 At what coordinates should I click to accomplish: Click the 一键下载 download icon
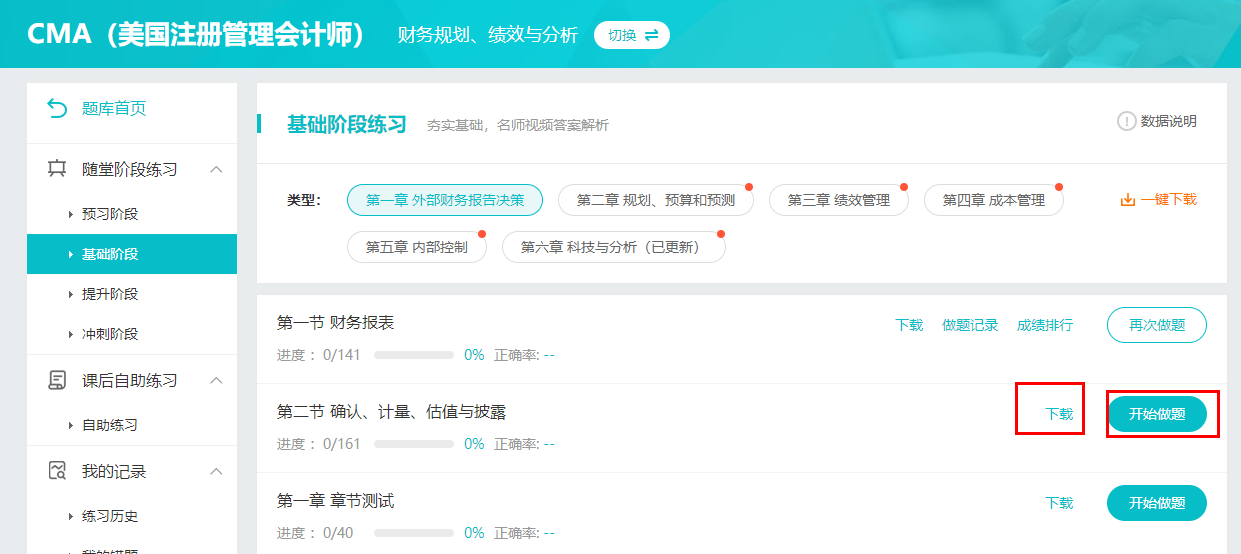pyautogui.click(x=1128, y=200)
